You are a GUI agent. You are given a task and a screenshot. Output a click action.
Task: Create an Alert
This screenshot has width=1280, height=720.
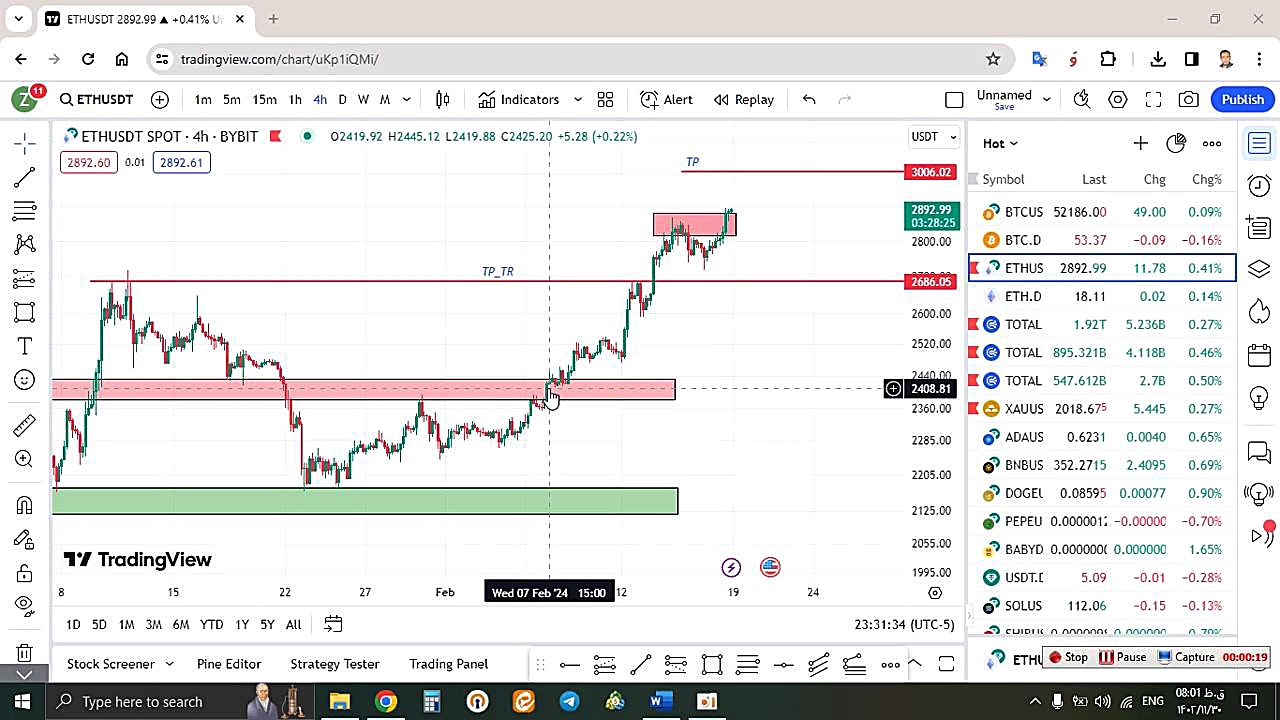[x=667, y=99]
